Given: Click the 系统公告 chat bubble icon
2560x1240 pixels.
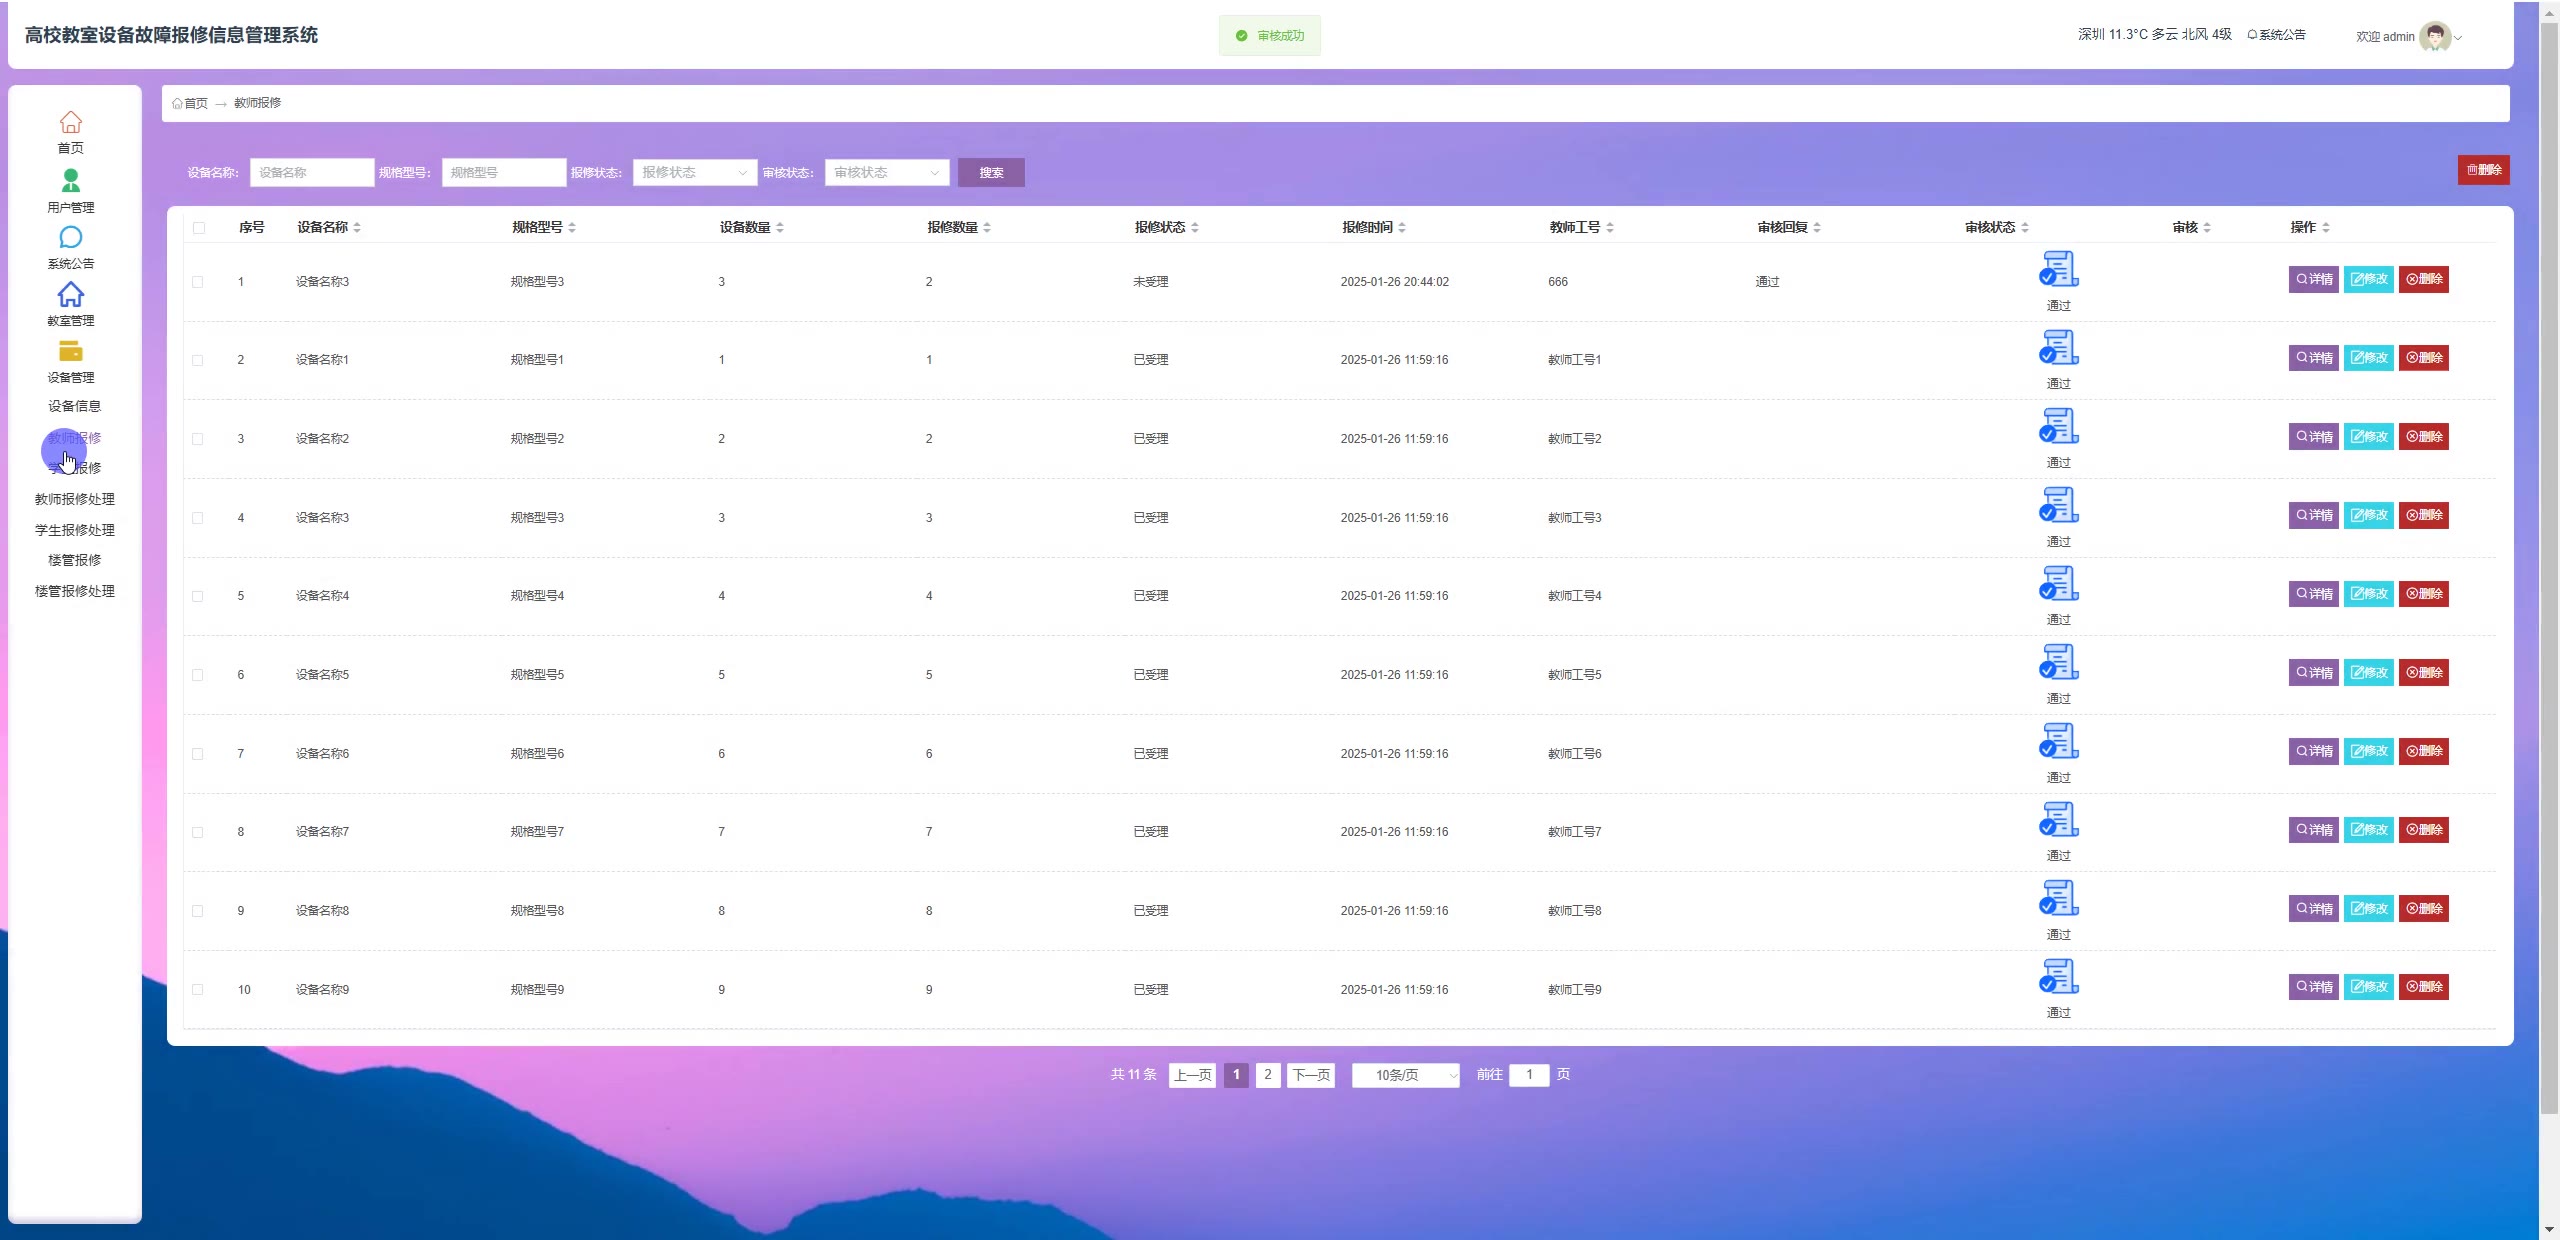Looking at the screenshot, I should point(70,237).
